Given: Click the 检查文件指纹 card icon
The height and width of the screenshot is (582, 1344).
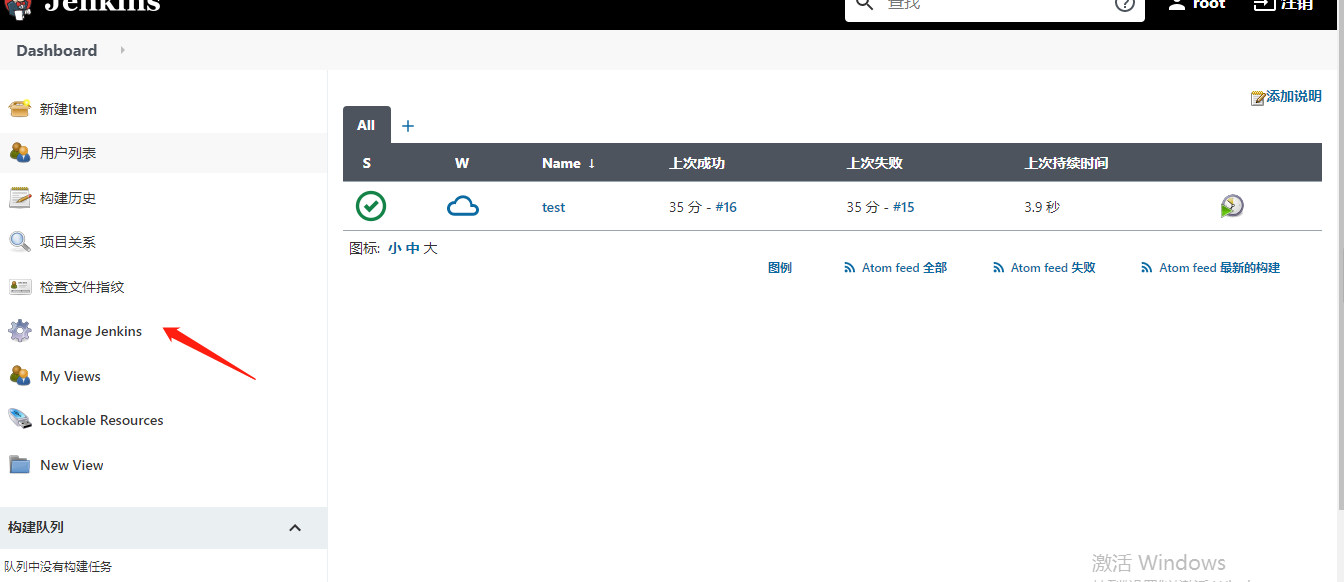Looking at the screenshot, I should tap(20, 287).
